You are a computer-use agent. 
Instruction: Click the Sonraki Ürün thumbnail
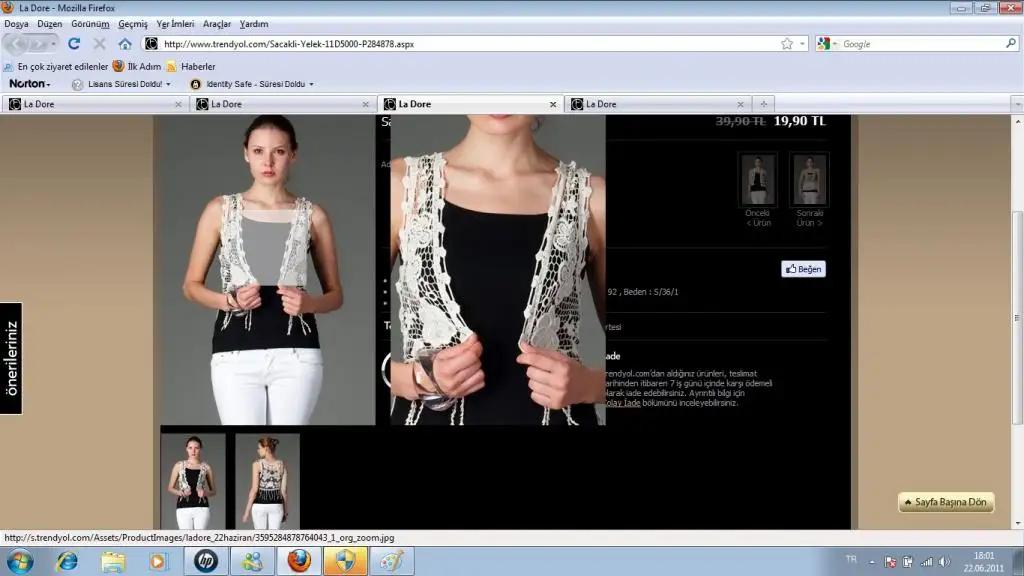[809, 180]
